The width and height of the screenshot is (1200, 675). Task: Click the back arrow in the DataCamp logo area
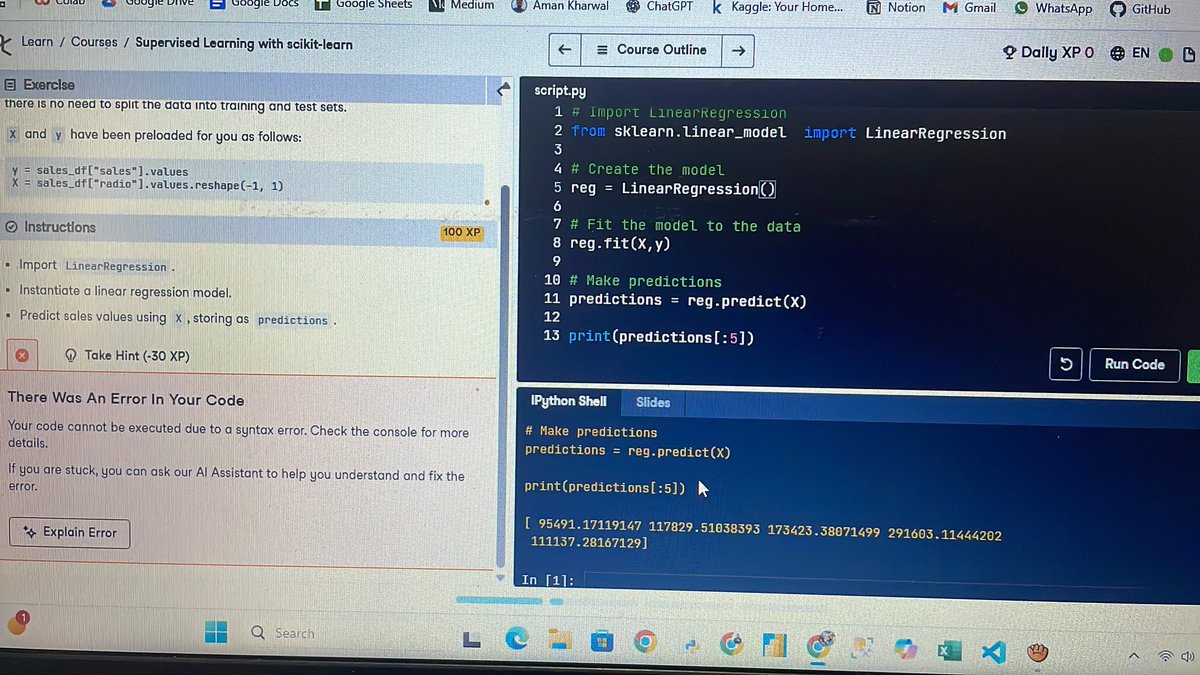tap(7, 42)
